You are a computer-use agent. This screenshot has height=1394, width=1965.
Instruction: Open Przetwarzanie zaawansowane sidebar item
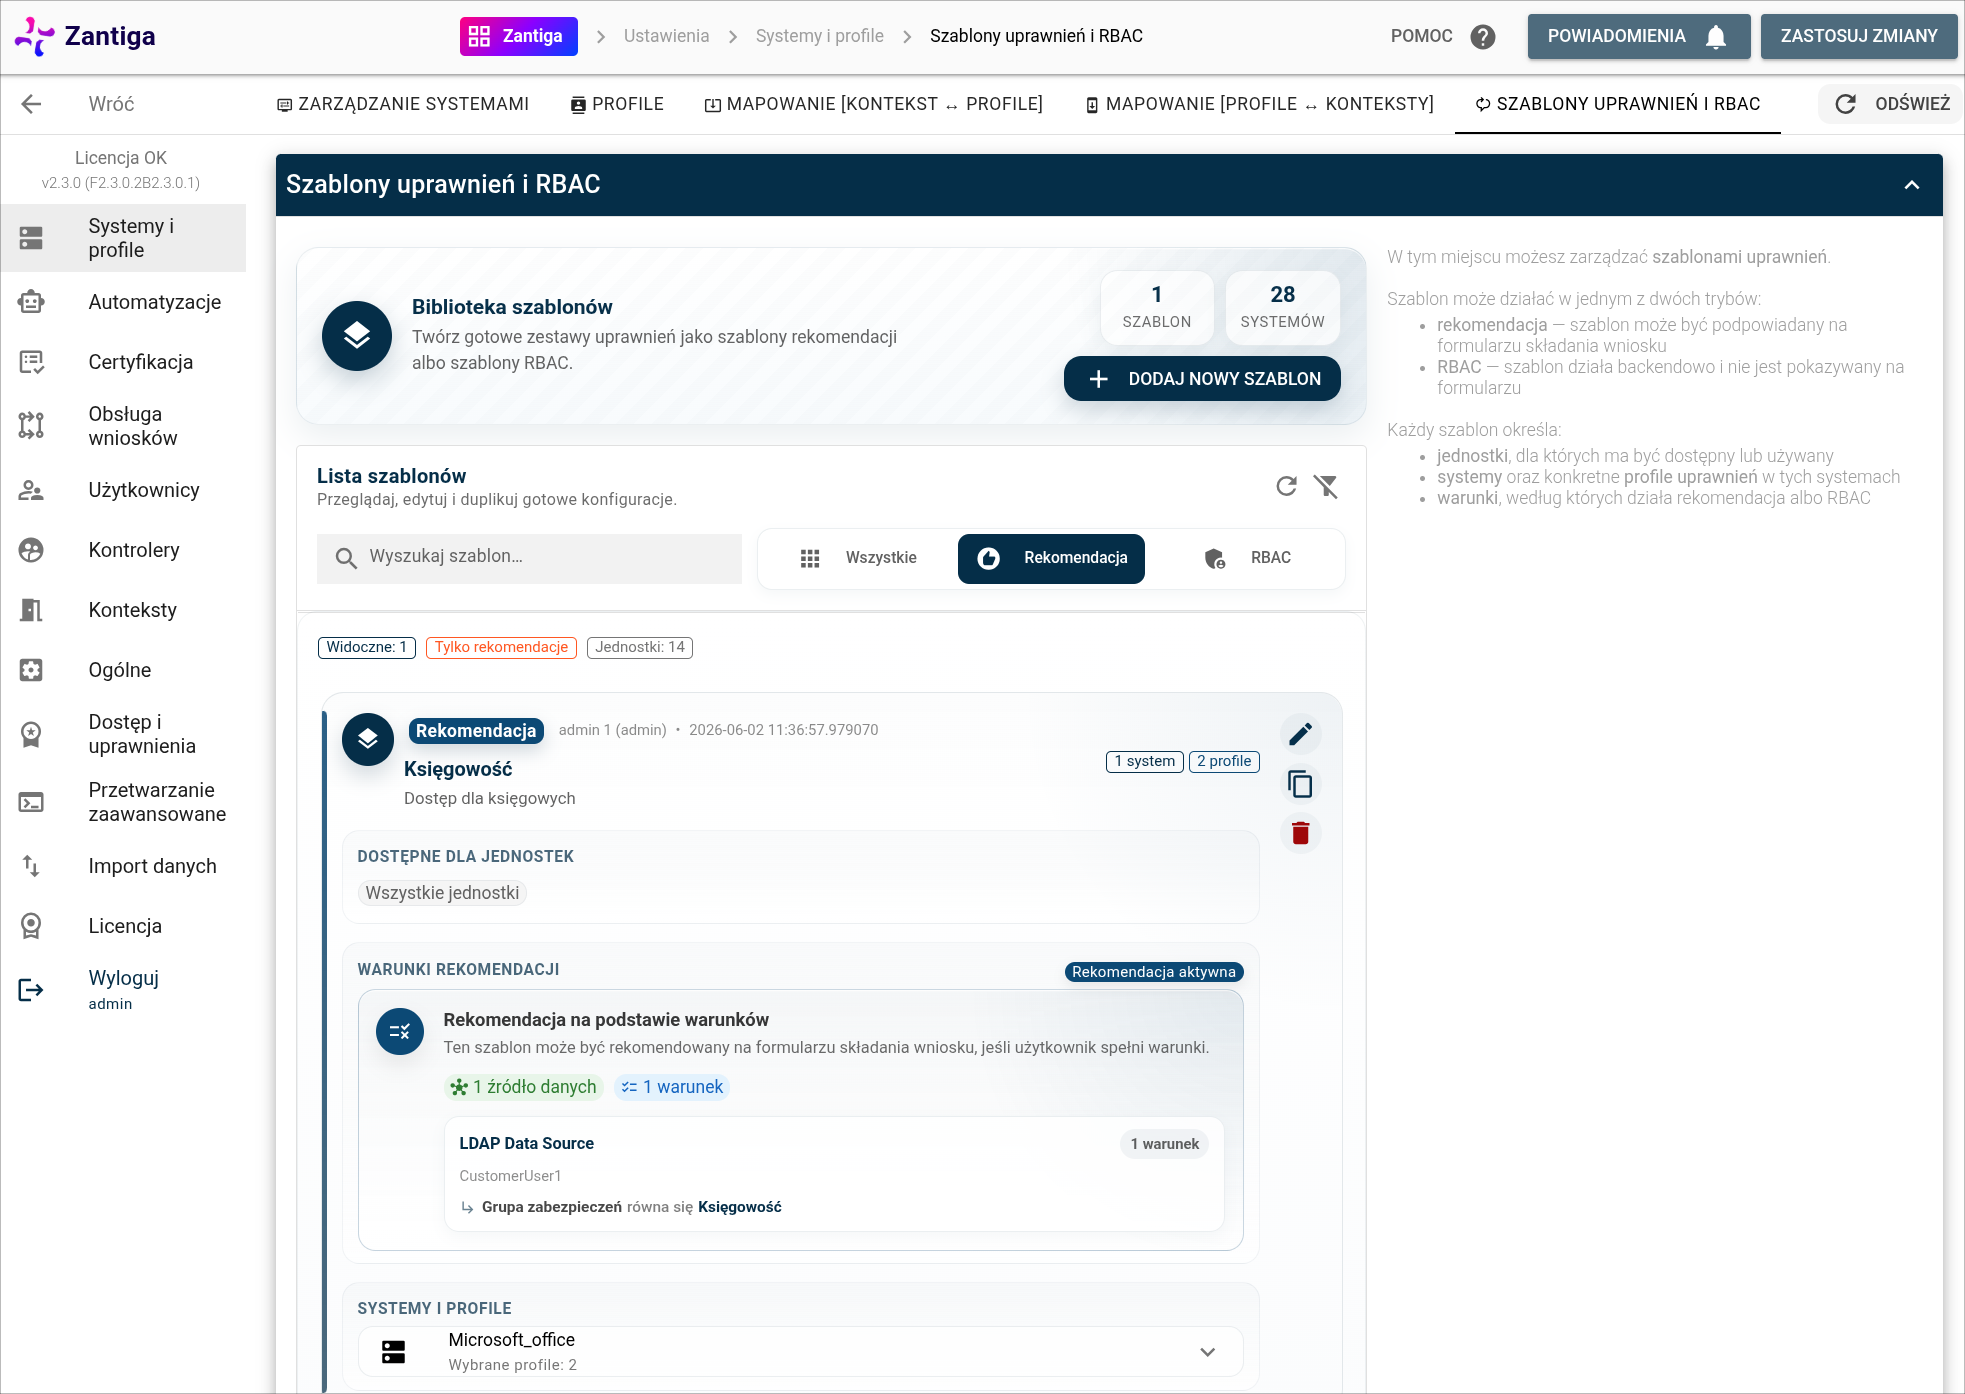tap(123, 802)
